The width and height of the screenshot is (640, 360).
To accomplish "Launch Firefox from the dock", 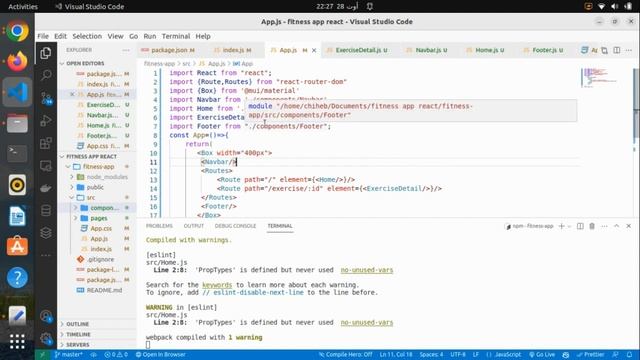I will tap(17, 61).
